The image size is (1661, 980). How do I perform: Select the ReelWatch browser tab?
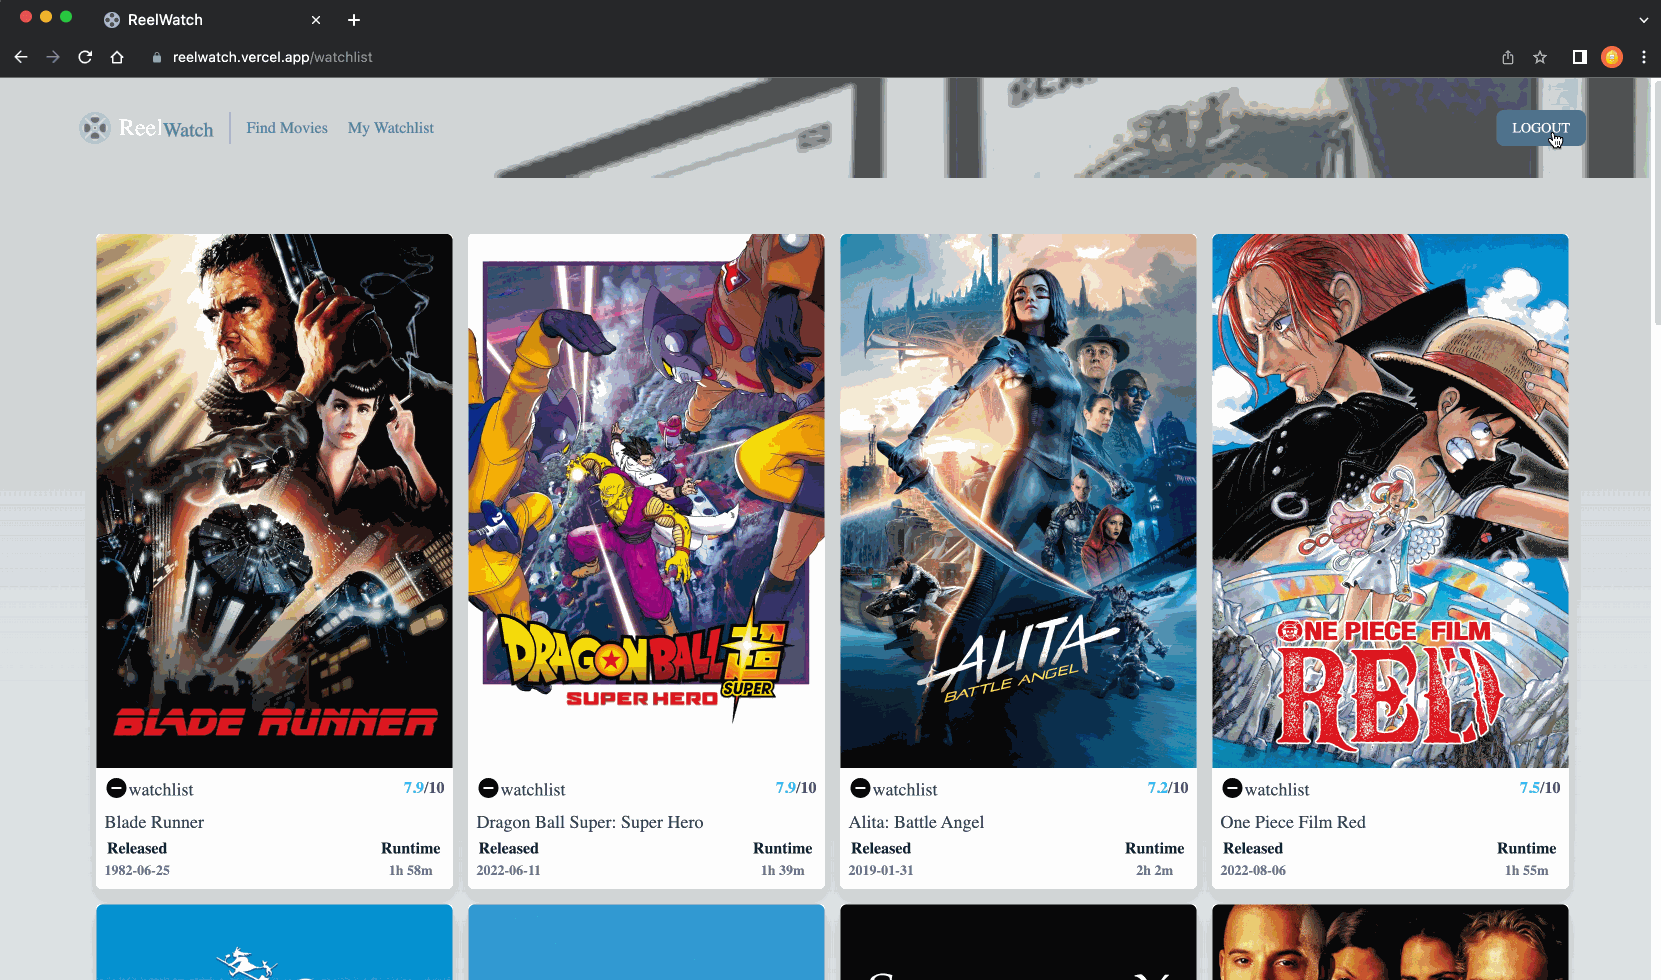click(212, 20)
